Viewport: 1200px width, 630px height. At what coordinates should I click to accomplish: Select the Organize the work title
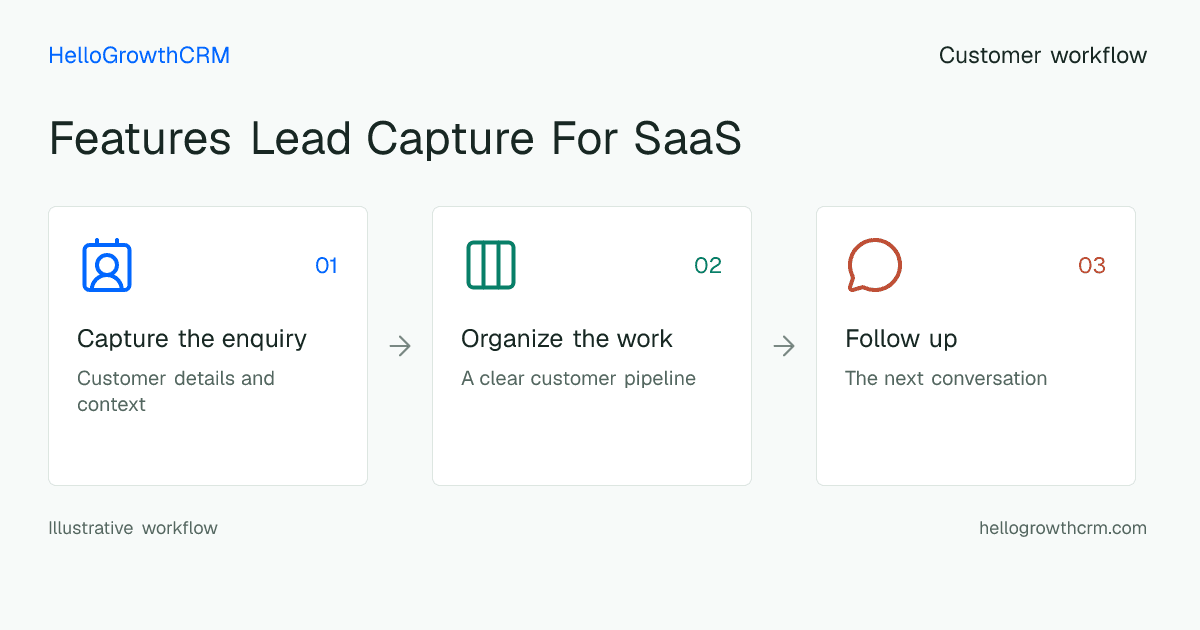pyautogui.click(x=567, y=339)
